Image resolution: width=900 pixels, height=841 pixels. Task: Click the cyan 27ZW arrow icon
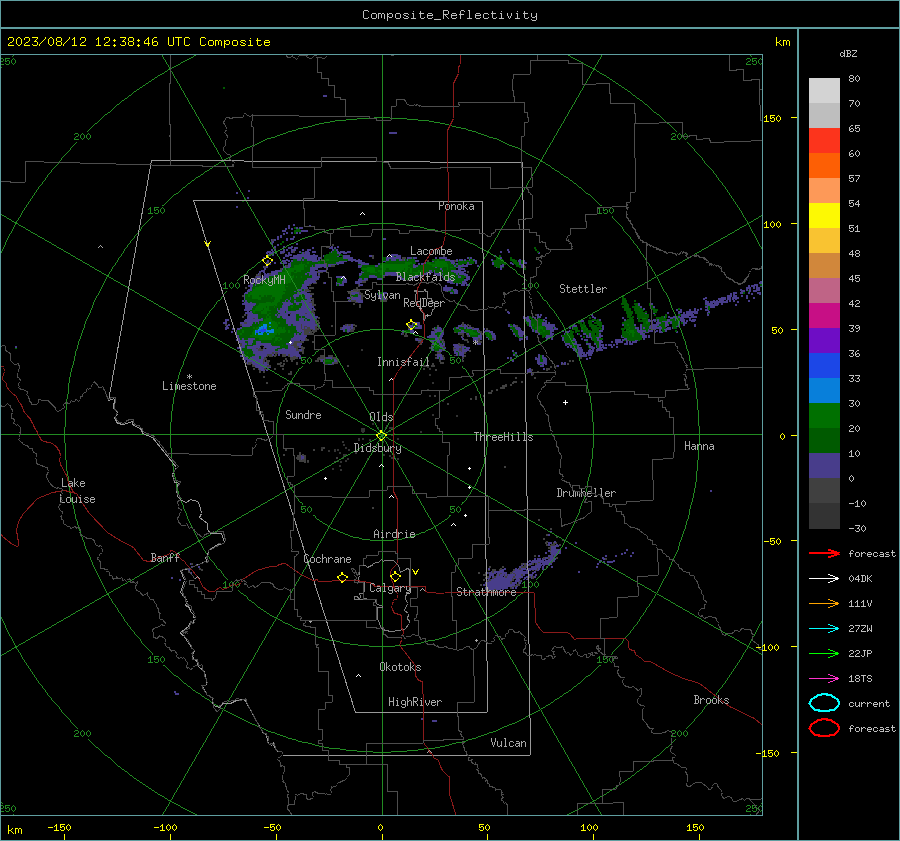click(x=824, y=629)
